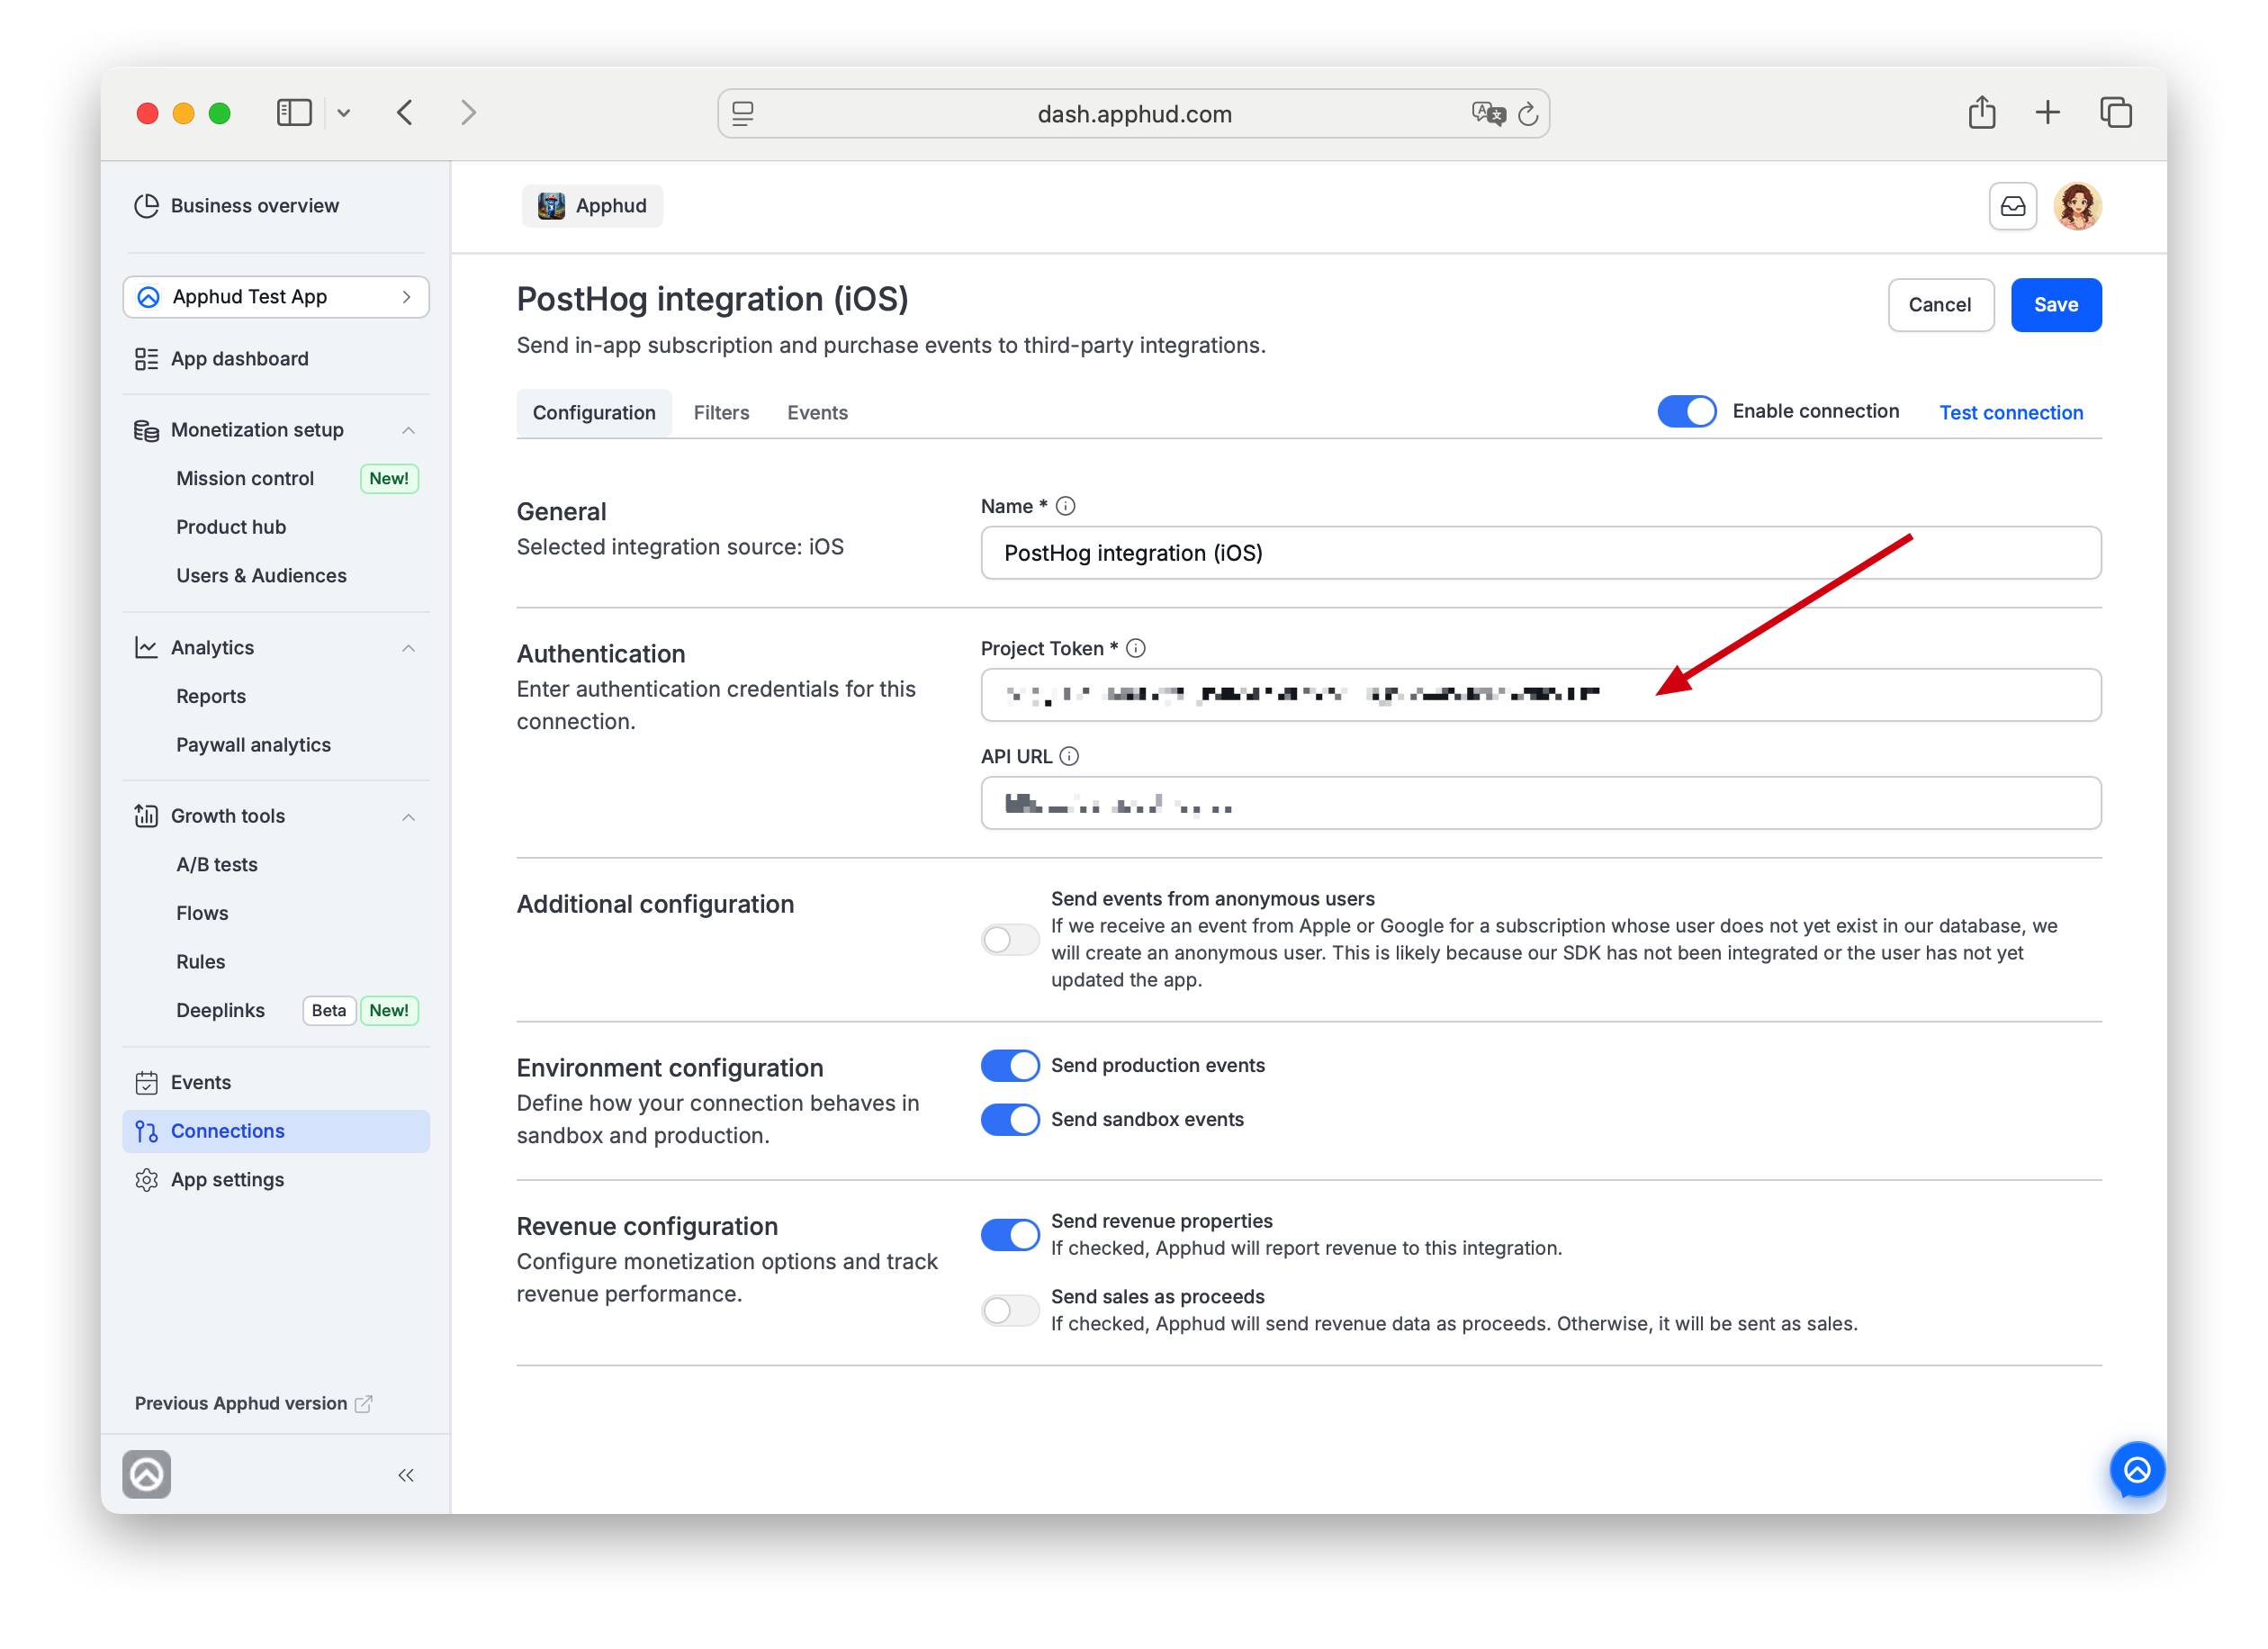Click the Events calendar icon
The image size is (2268, 1649).
[x=146, y=1082]
